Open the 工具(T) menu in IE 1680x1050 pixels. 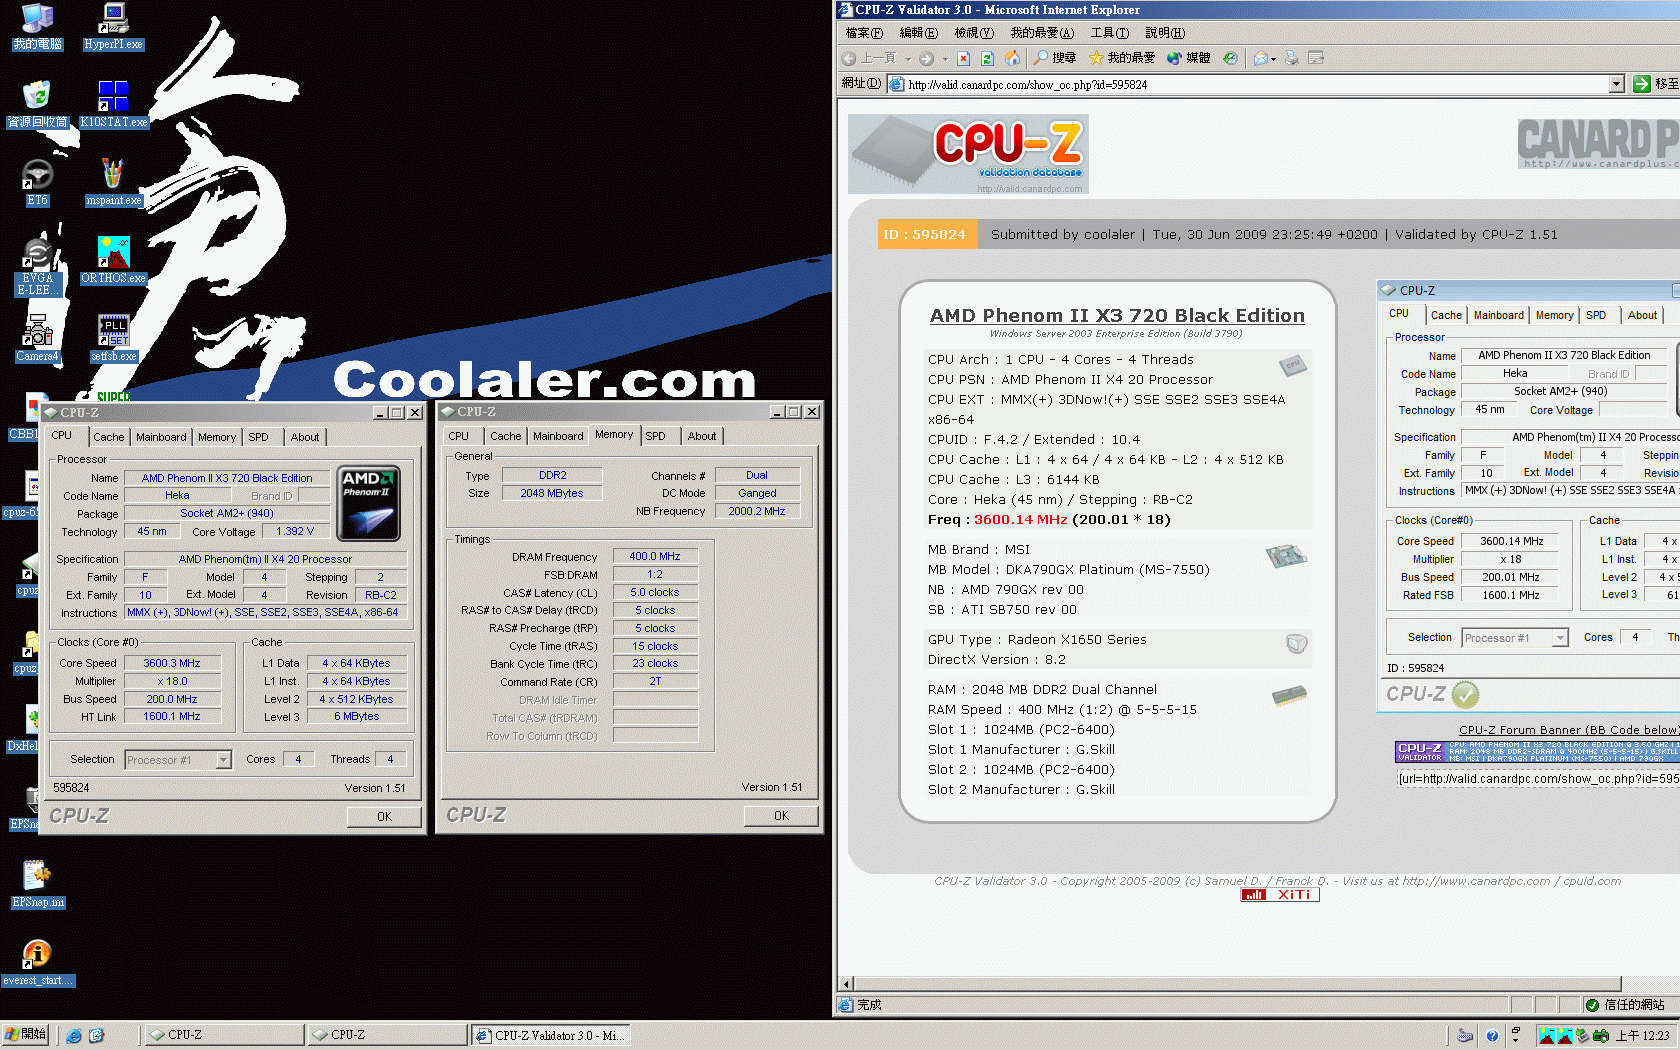[x=1109, y=33]
